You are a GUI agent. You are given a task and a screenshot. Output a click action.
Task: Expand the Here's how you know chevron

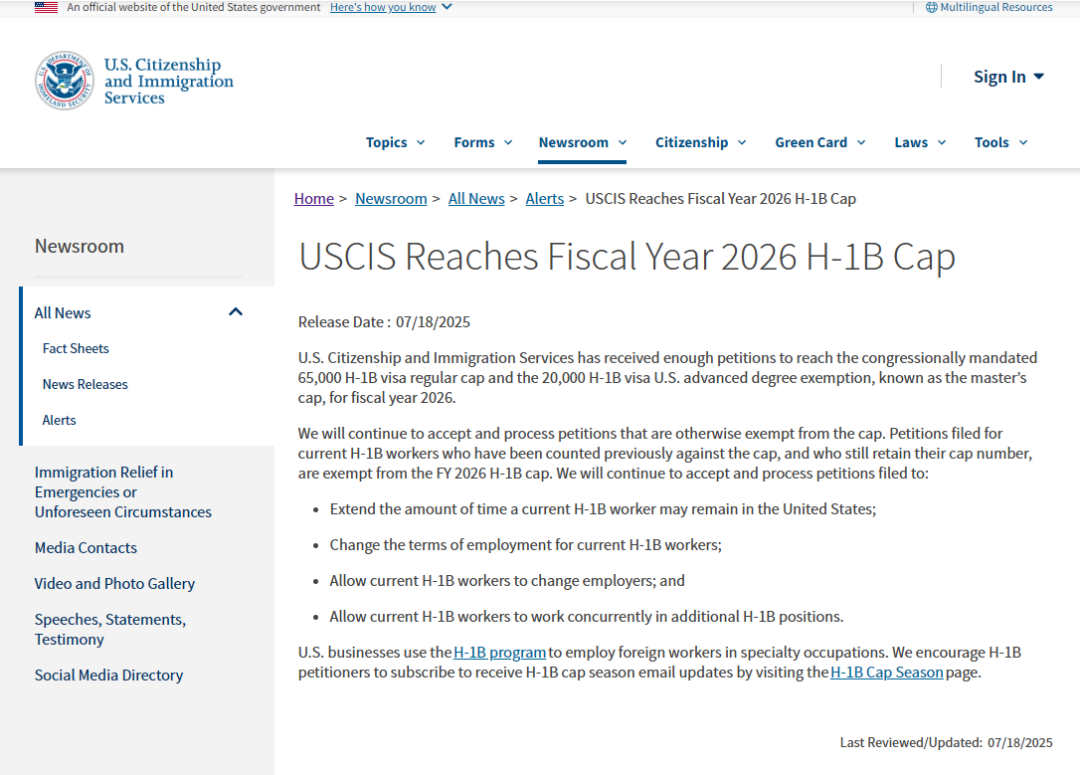447,7
